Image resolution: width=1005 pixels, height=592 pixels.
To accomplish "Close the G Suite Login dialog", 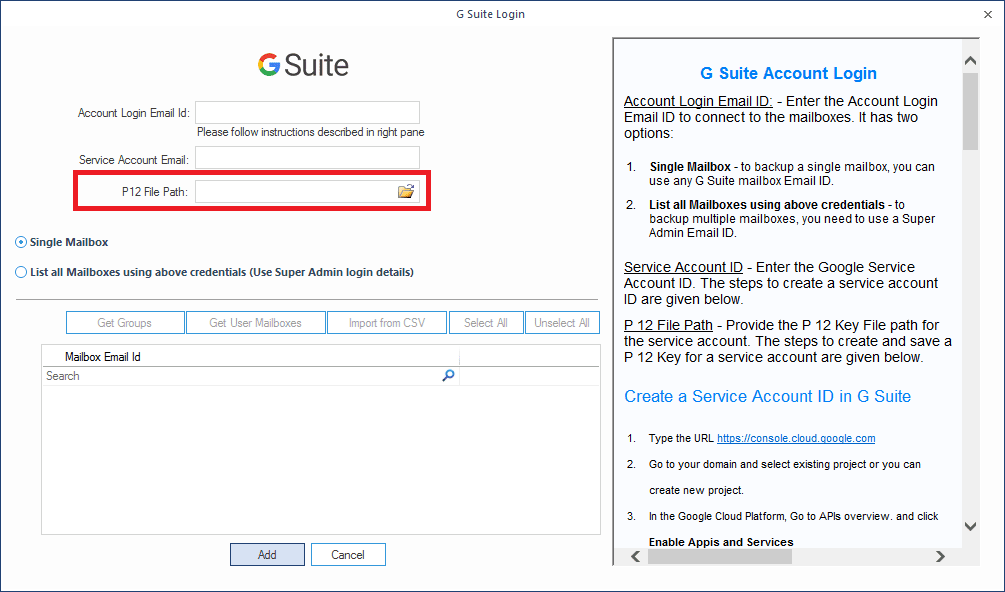I will pos(988,14).
